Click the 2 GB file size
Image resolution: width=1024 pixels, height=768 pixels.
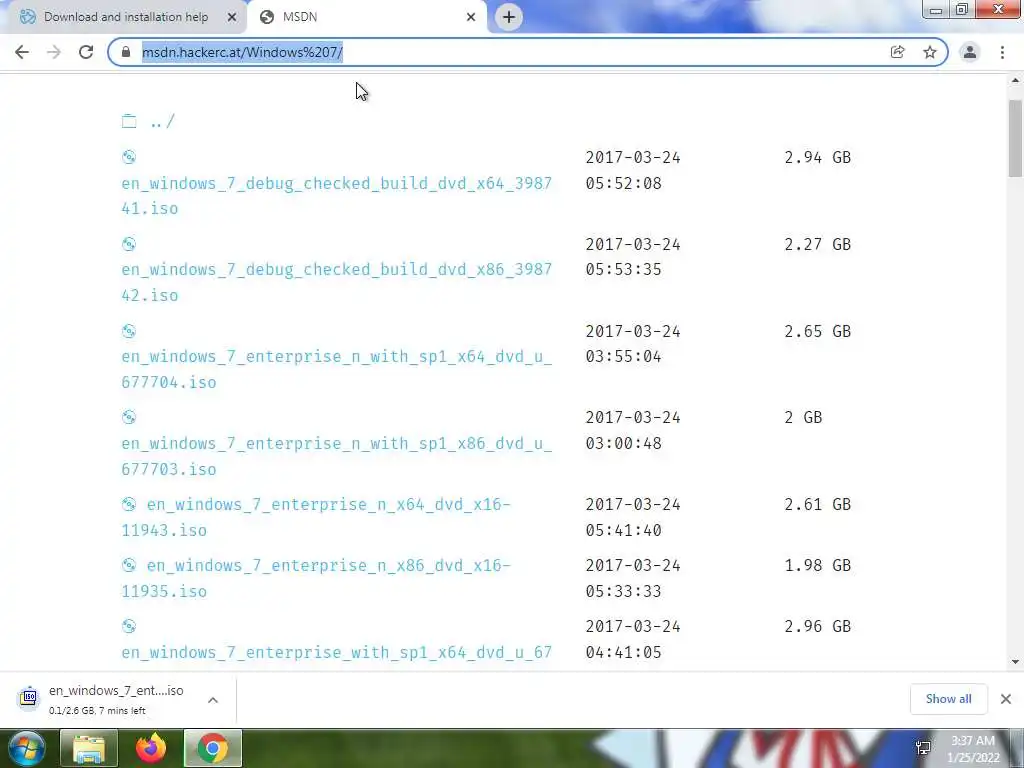pyautogui.click(x=803, y=417)
